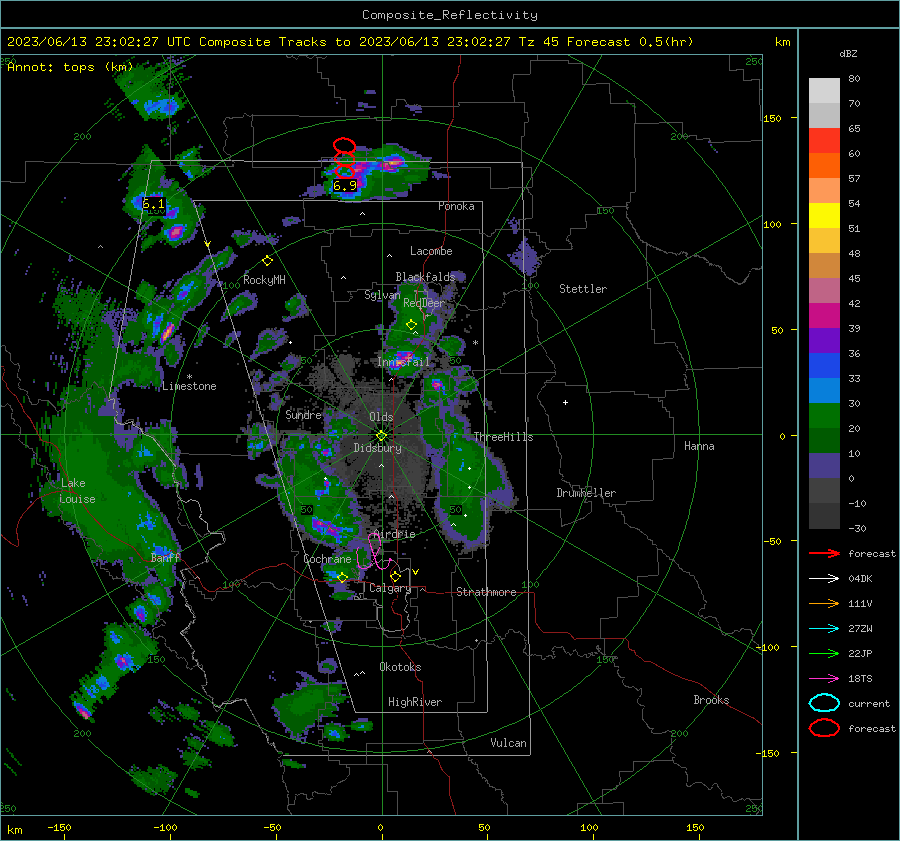Click the Drumheller label
This screenshot has height=841, width=900.
coord(586,493)
